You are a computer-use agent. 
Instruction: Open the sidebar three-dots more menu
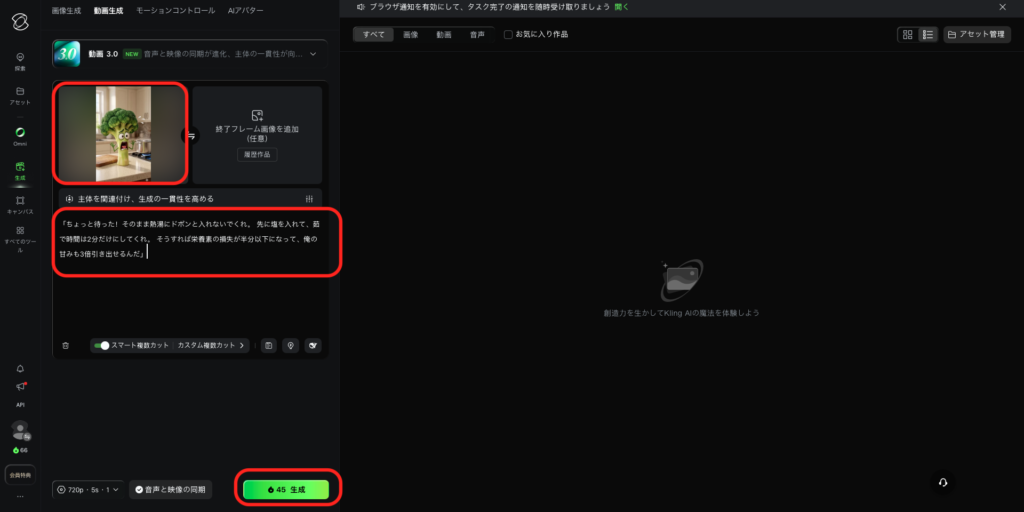point(20,497)
